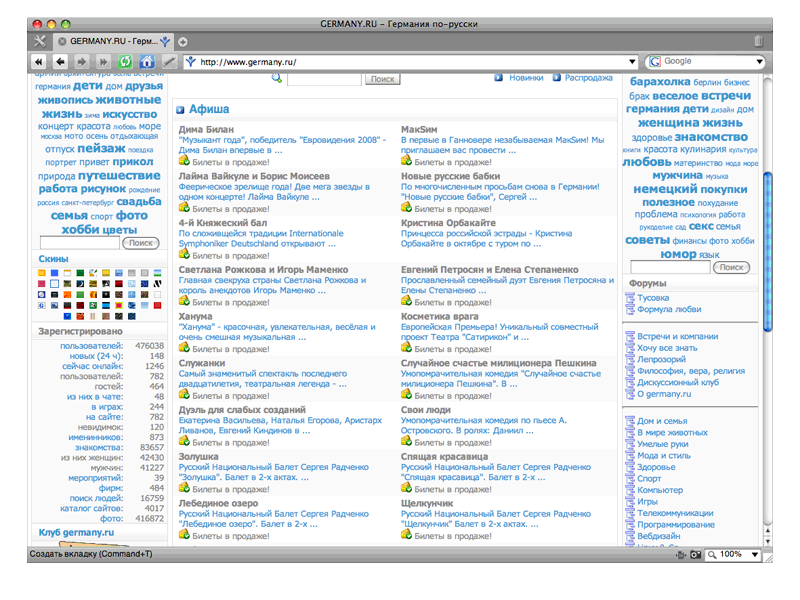Open the Тусовка forum

(653, 298)
